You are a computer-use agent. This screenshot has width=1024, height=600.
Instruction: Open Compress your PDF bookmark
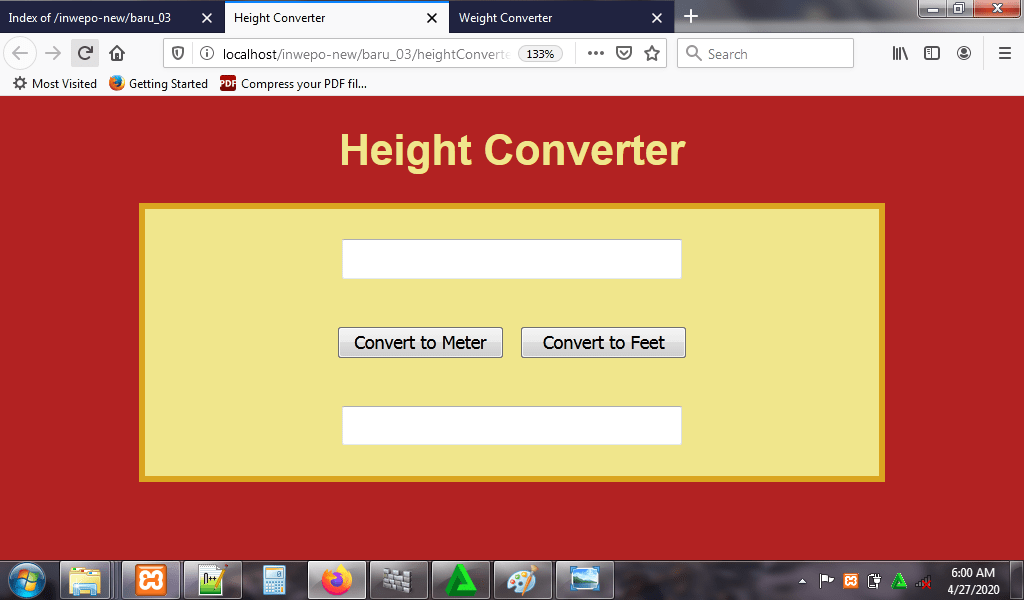pos(293,84)
